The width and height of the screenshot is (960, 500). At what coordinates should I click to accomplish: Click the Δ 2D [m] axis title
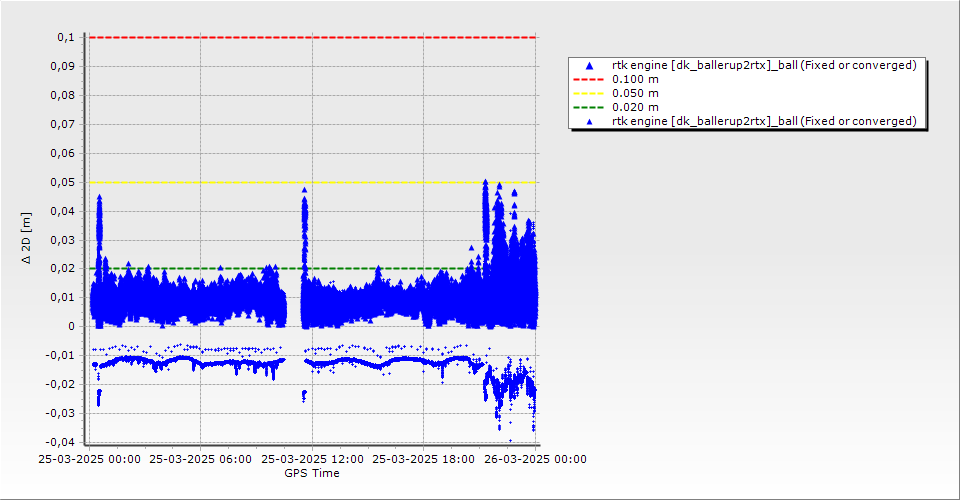click(x=26, y=238)
